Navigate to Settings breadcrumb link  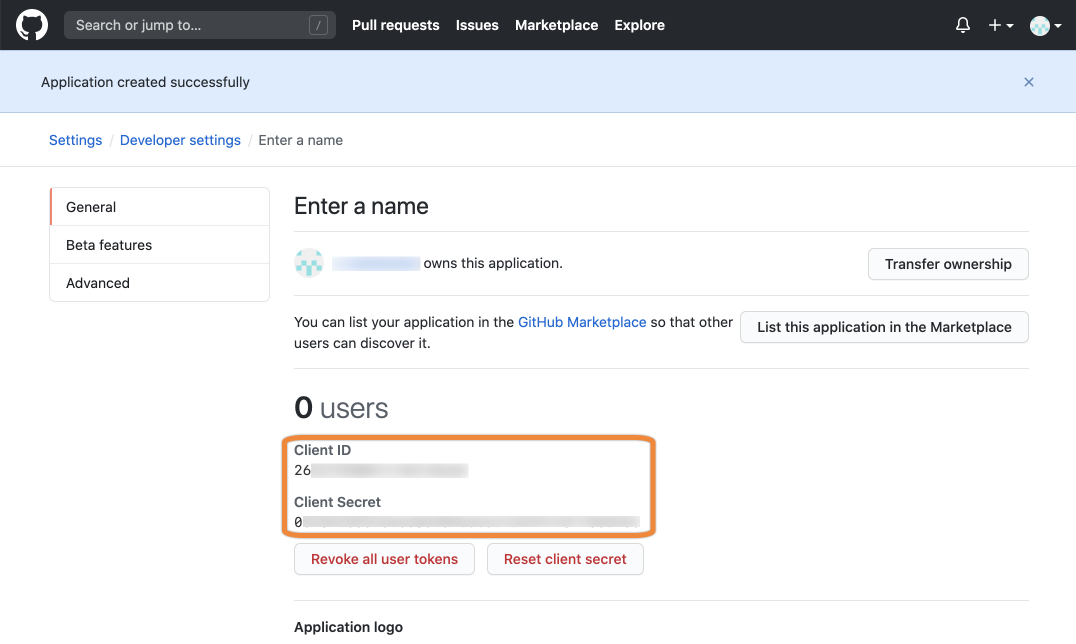point(75,140)
